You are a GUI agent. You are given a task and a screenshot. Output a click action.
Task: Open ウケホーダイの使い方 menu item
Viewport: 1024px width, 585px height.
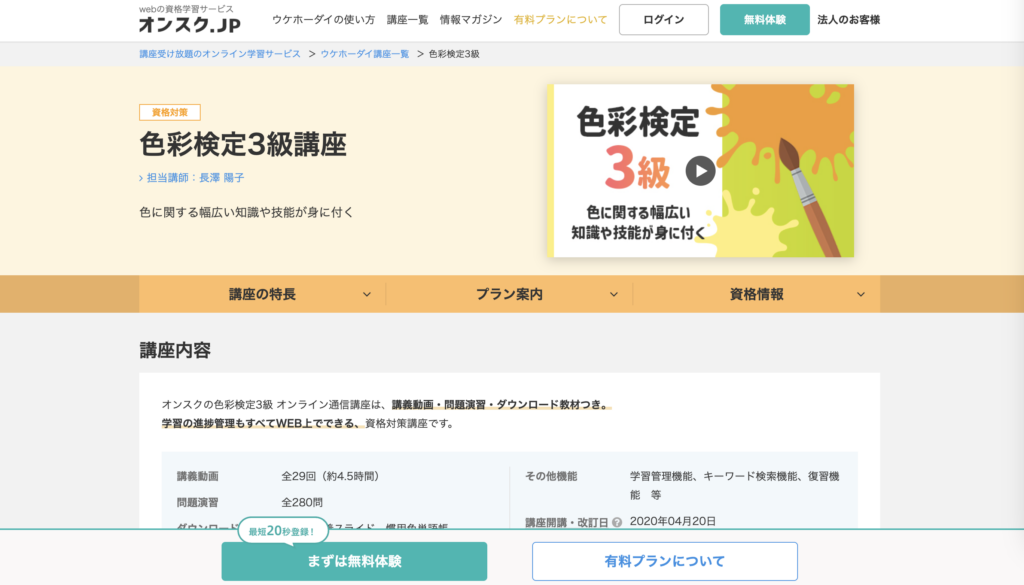[323, 20]
